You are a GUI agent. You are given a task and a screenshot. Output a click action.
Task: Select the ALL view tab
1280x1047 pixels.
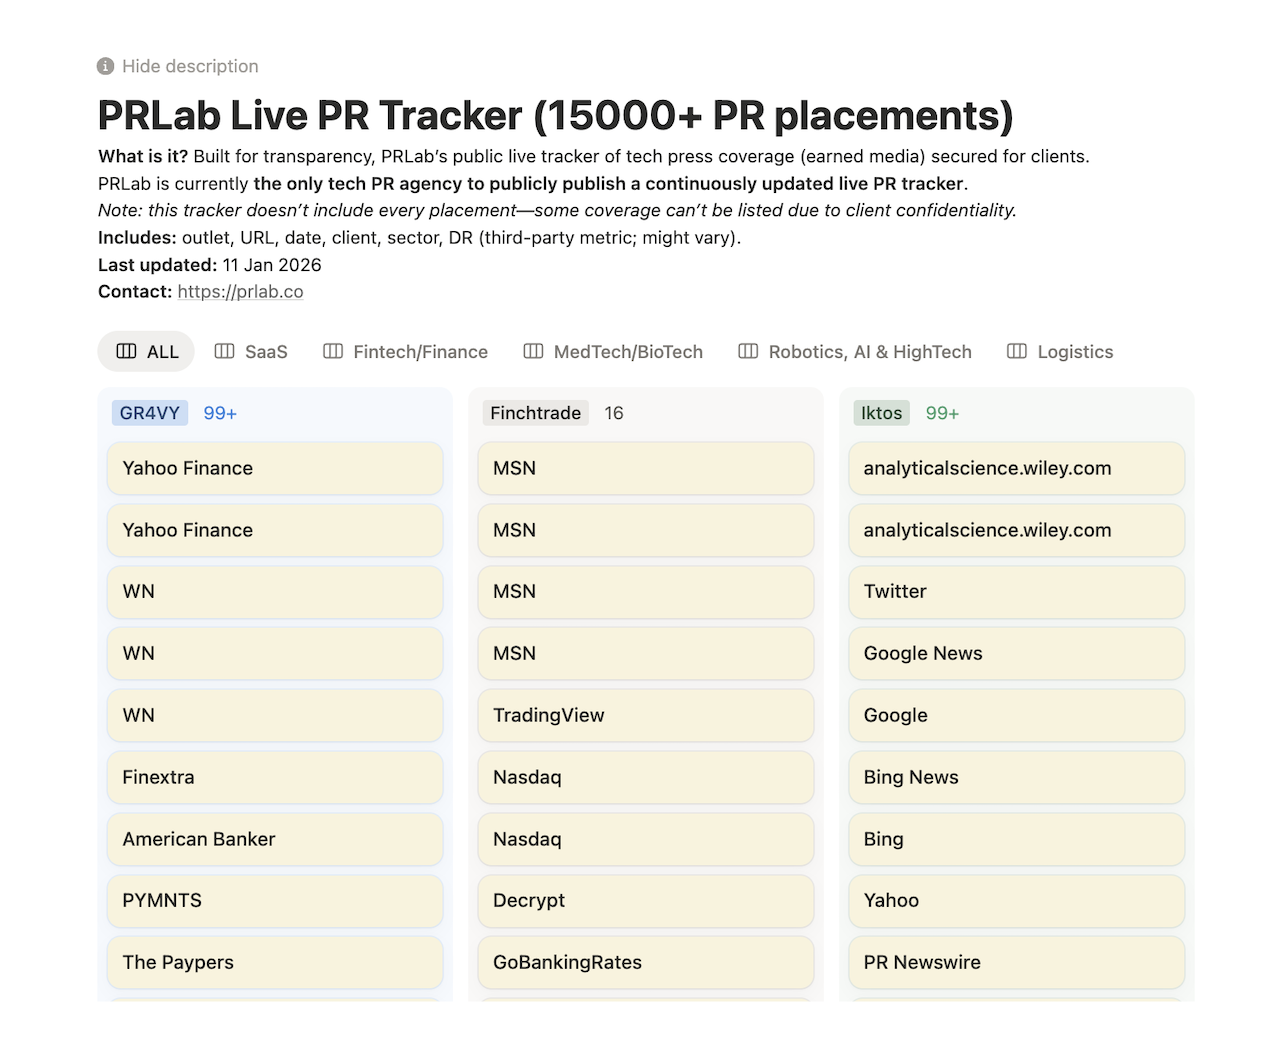[147, 352]
